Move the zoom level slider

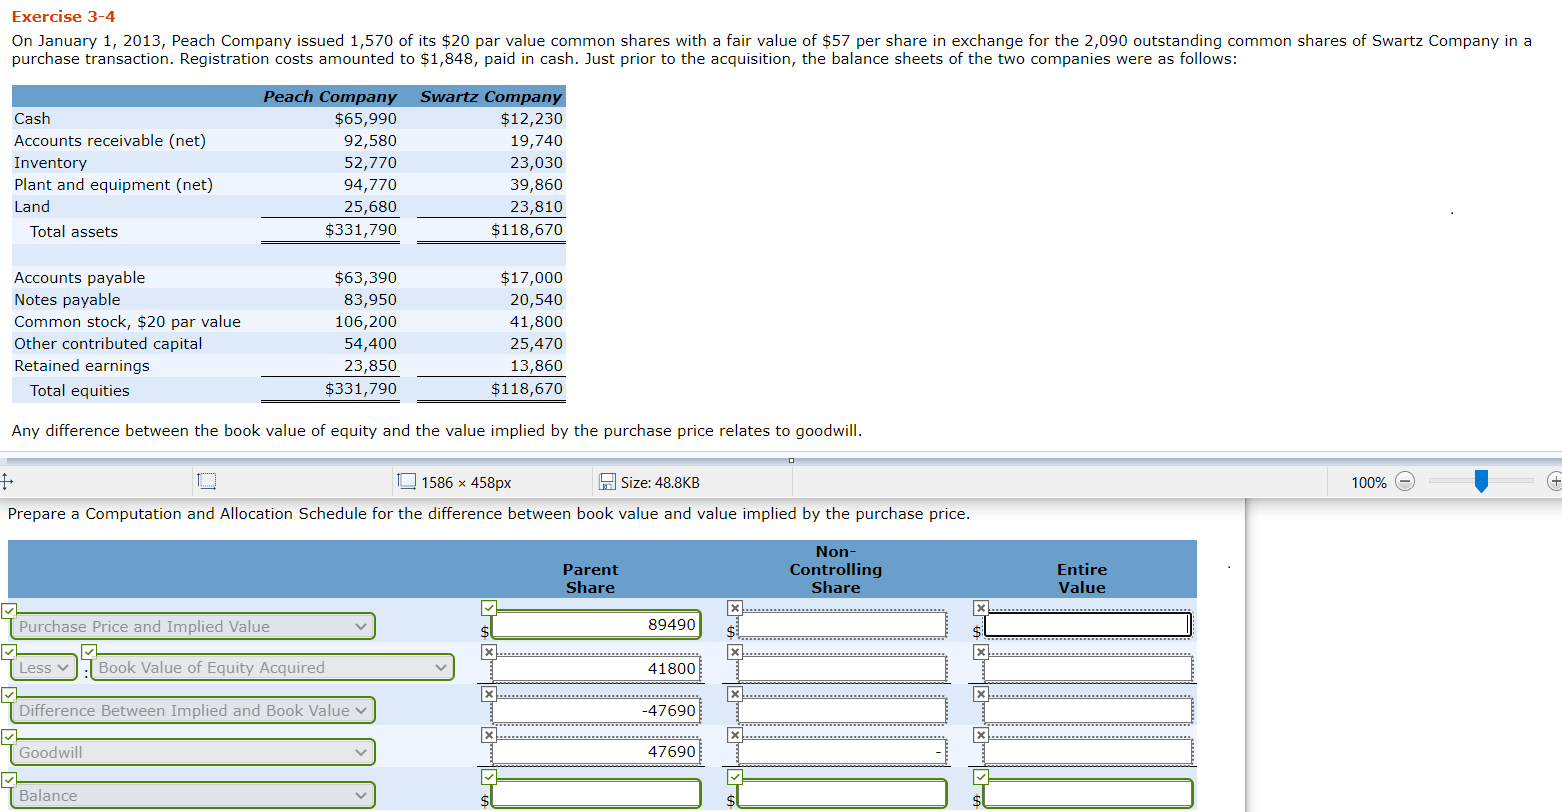[1480, 481]
